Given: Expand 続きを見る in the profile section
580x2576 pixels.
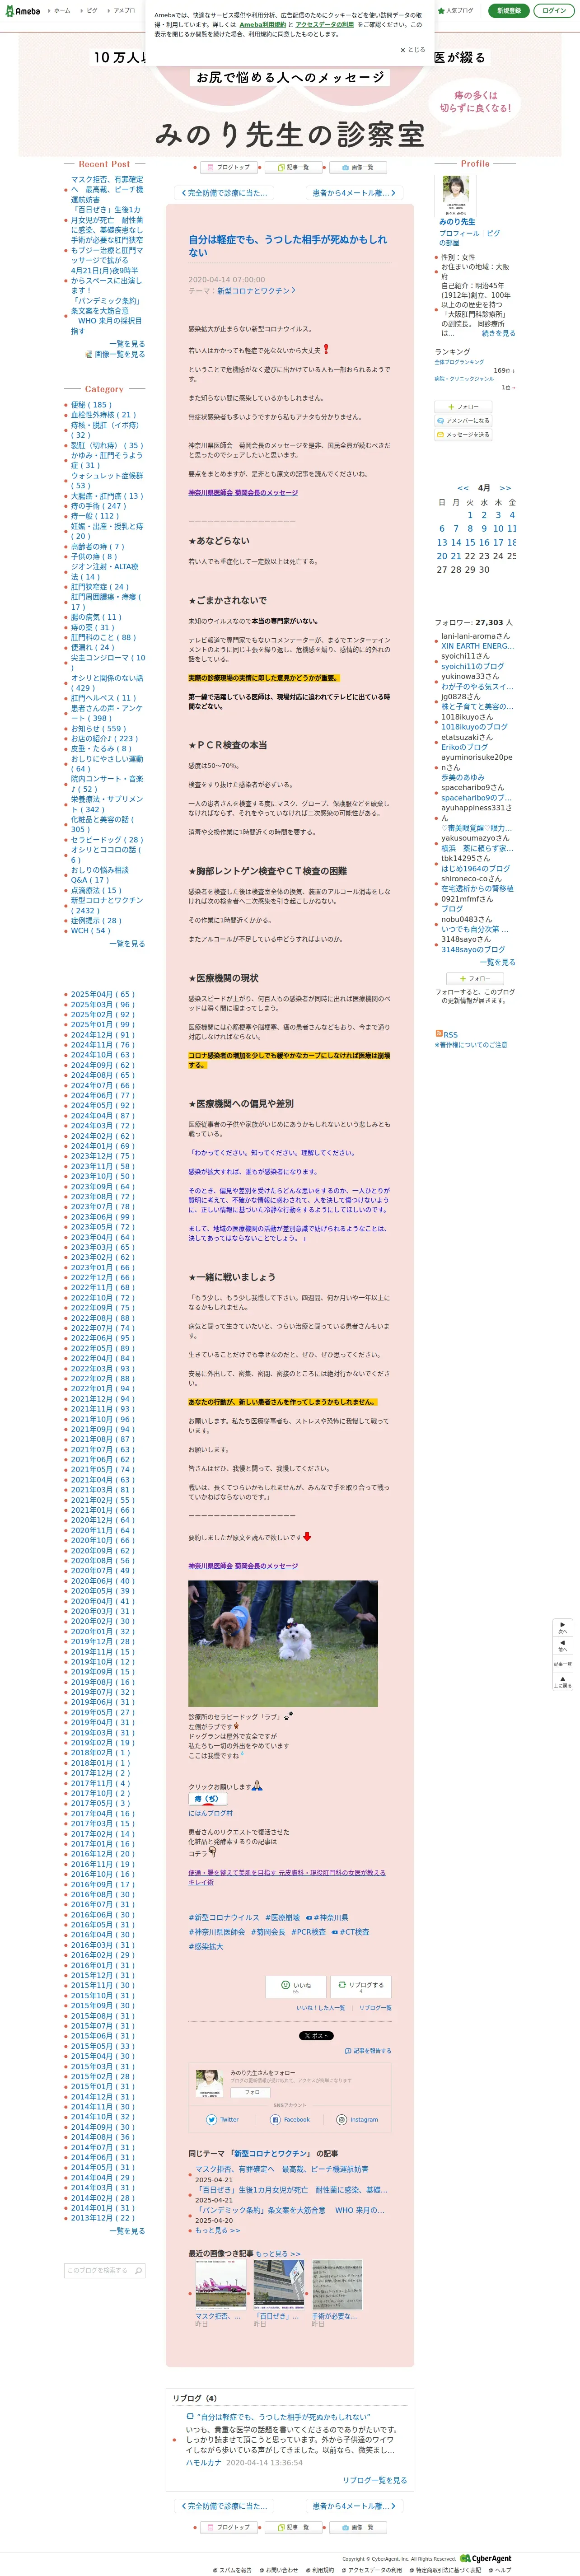Looking at the screenshot, I should point(499,333).
